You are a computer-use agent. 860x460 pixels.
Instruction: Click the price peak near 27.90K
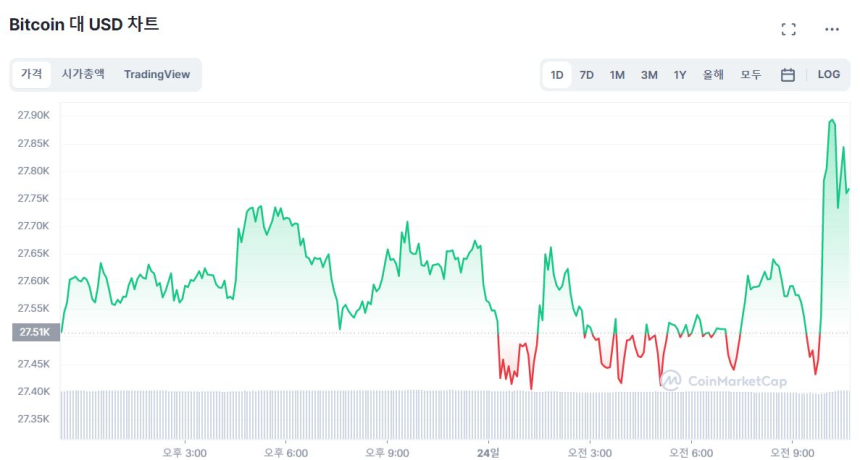coord(832,121)
